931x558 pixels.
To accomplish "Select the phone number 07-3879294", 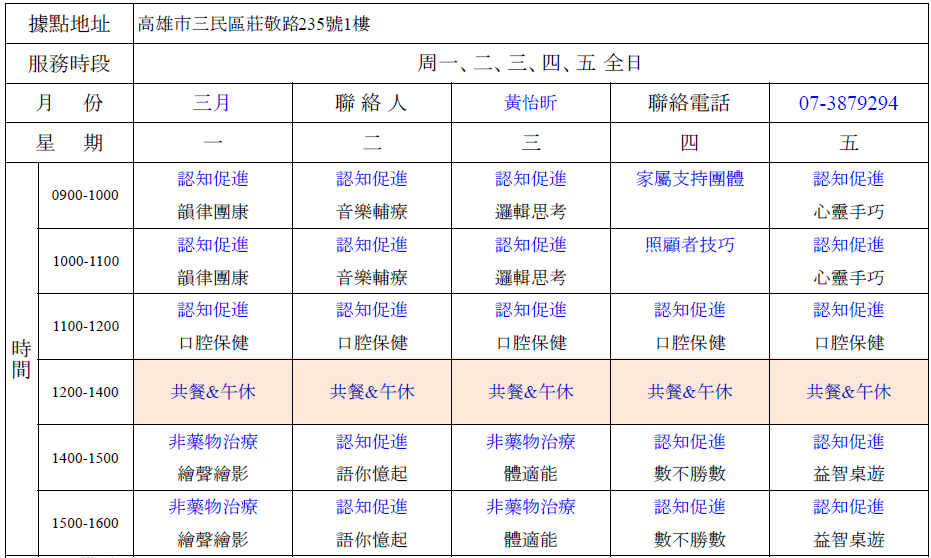I will (x=848, y=103).
